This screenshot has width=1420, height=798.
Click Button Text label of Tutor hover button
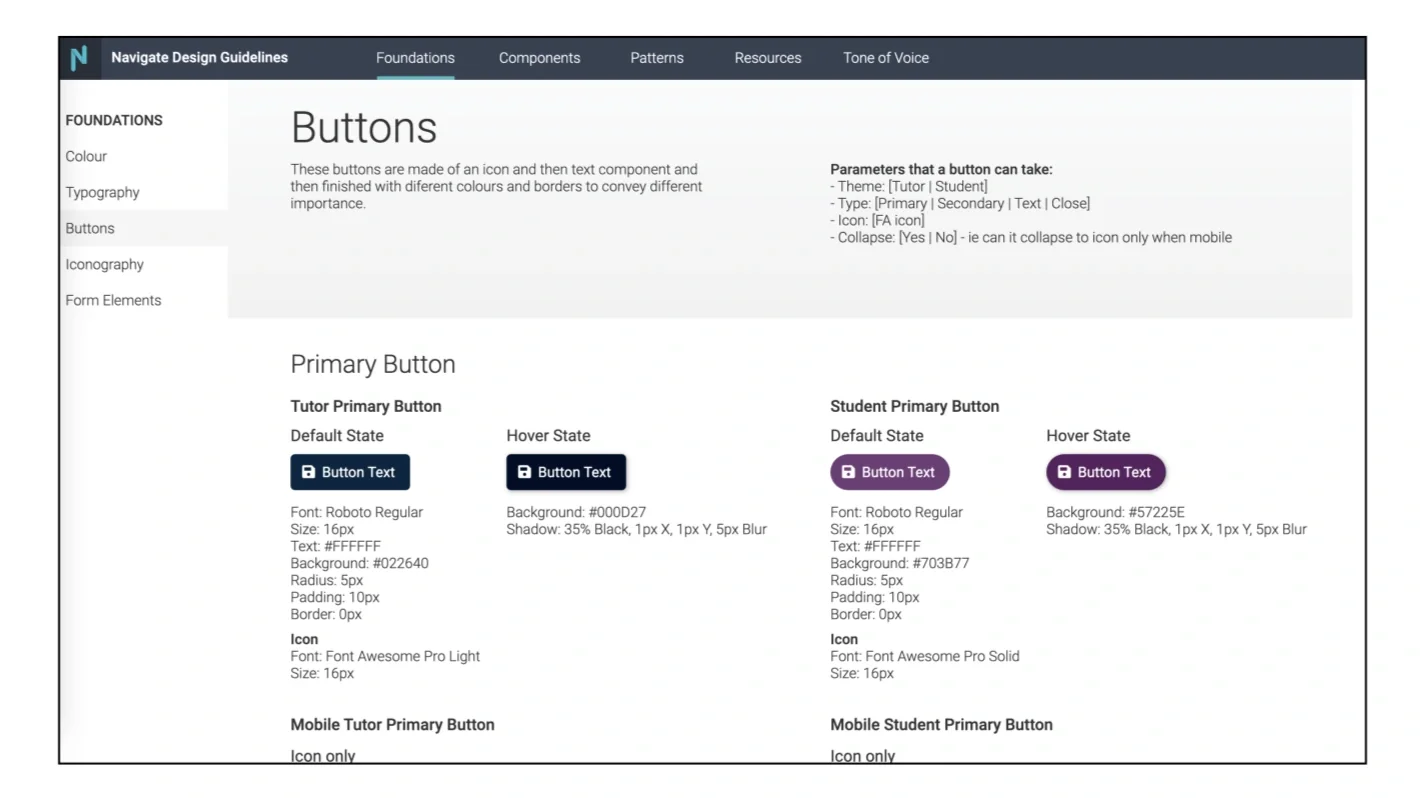click(574, 472)
